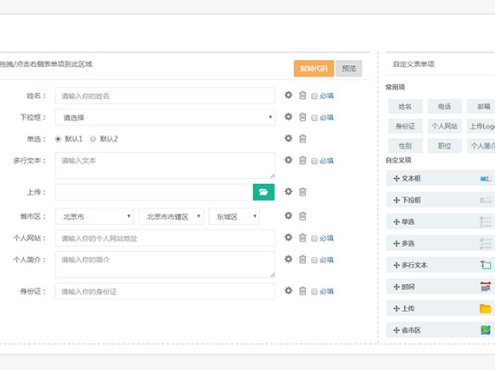The width and height of the screenshot is (495, 370).
Task: Delete the 身份证 row via trash icon
Action: [x=302, y=291]
